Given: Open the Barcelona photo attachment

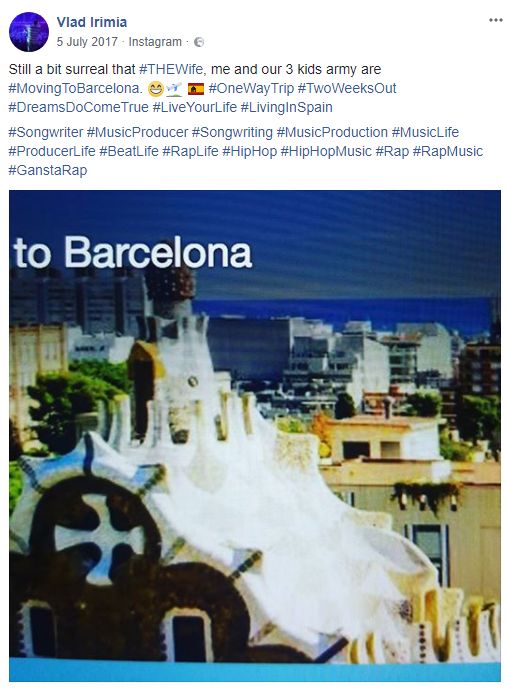Looking at the screenshot, I should coord(255,435).
